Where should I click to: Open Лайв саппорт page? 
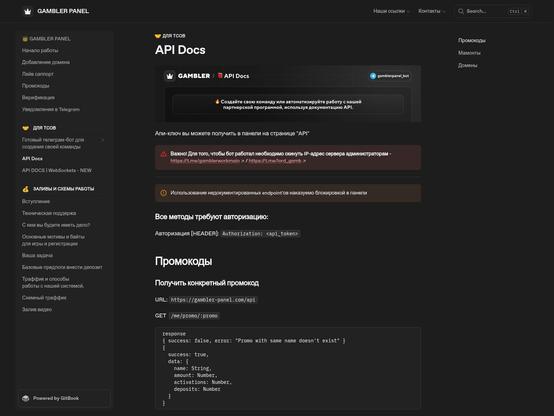(x=37, y=74)
